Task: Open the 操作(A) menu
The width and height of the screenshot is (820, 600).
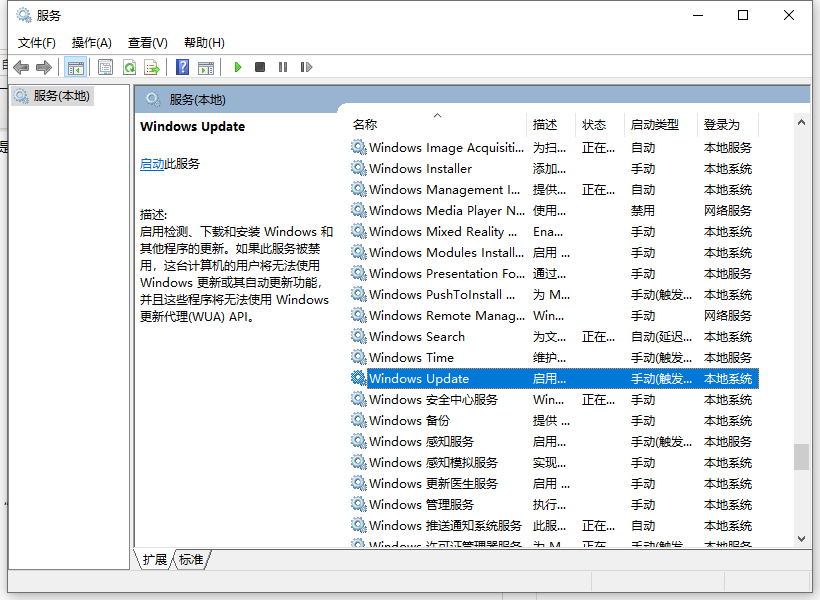Action: pos(91,42)
